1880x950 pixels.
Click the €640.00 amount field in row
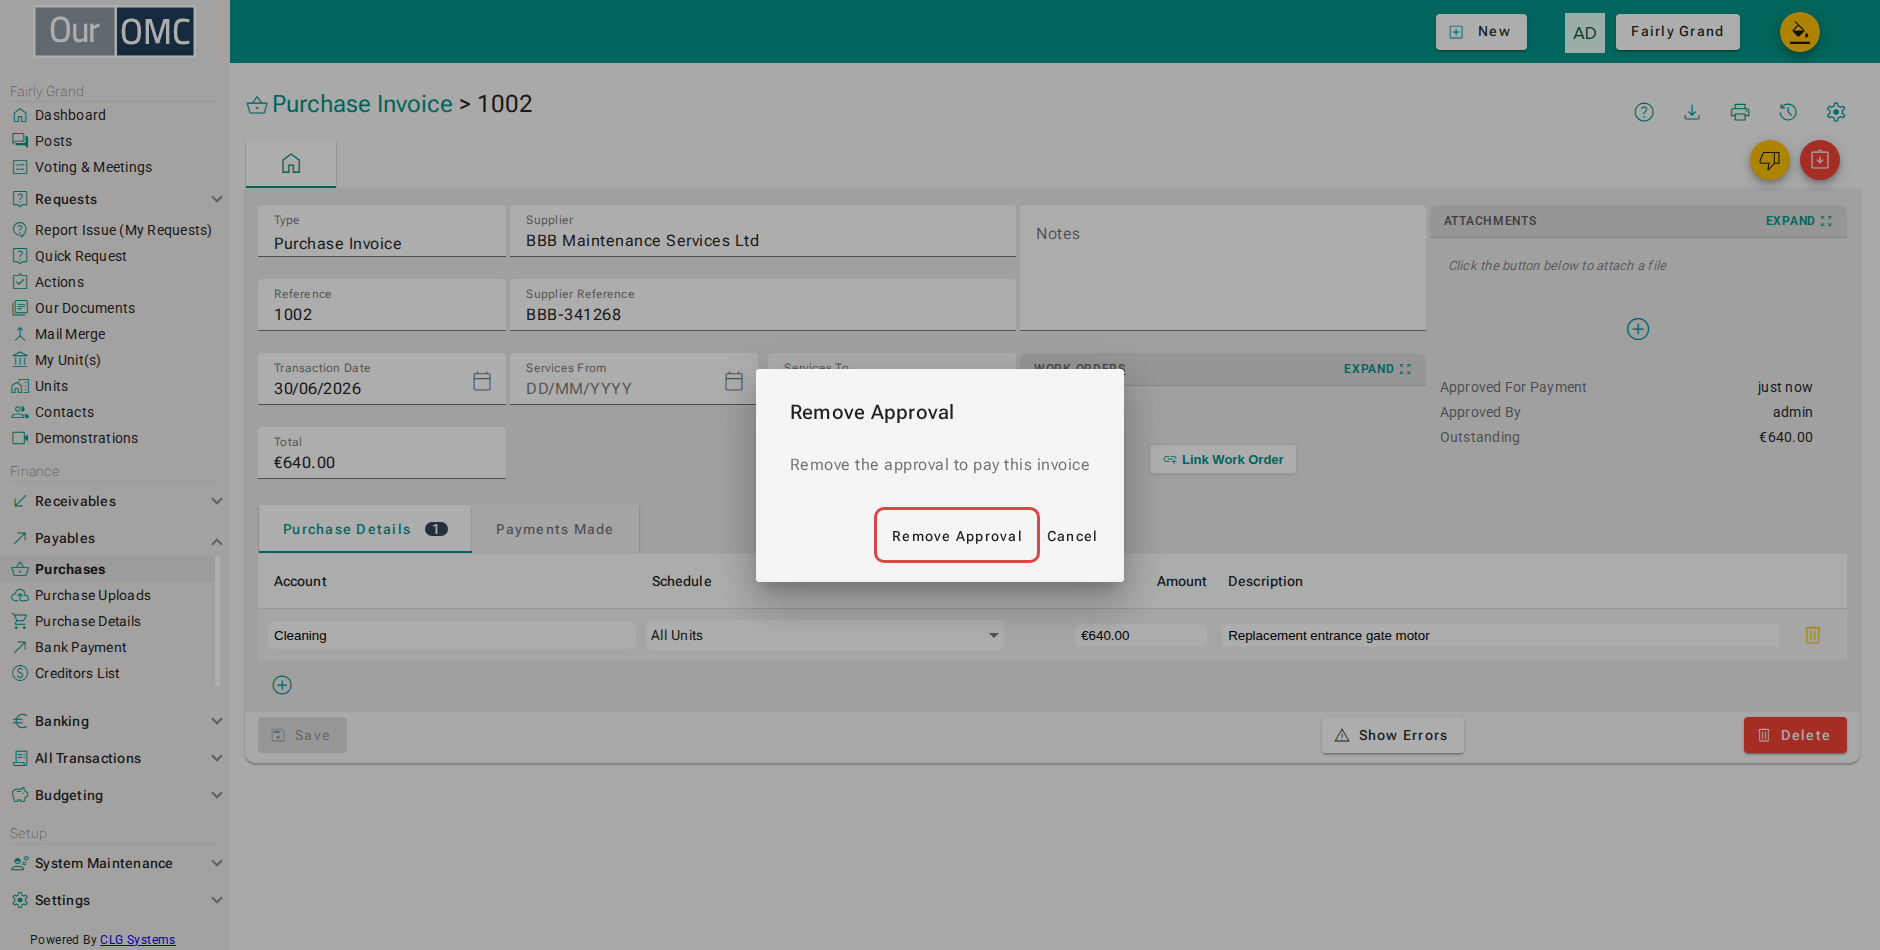(x=1140, y=635)
